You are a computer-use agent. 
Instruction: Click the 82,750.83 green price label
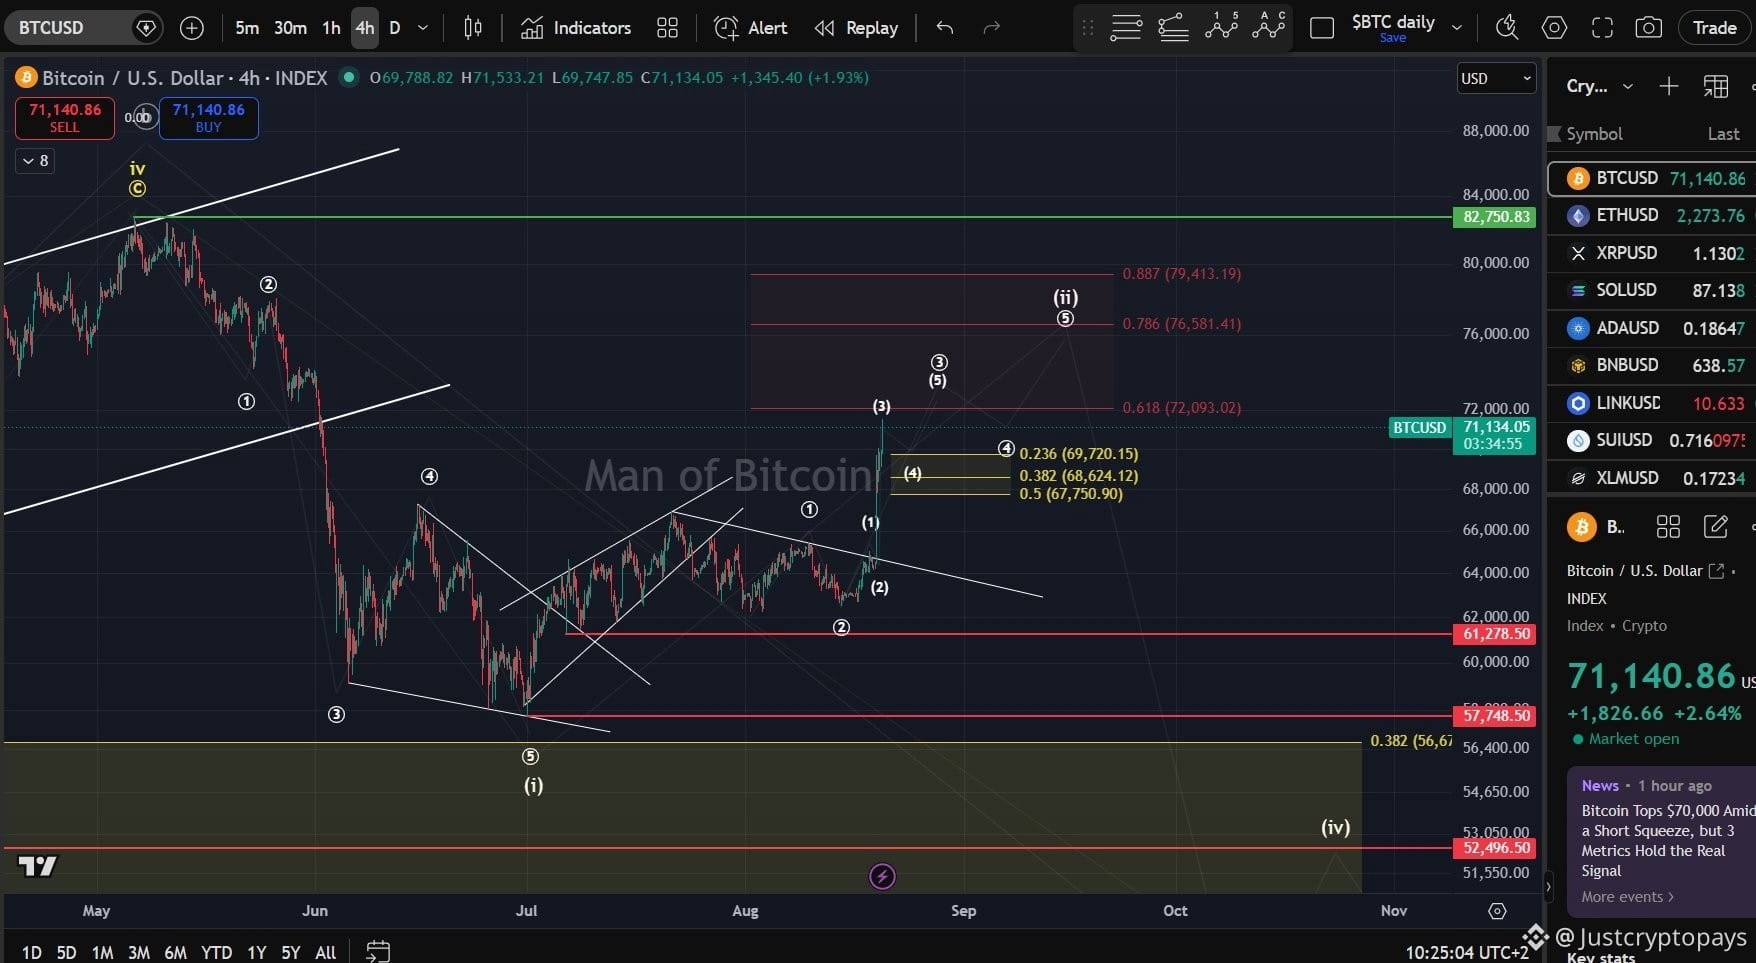(x=1496, y=217)
